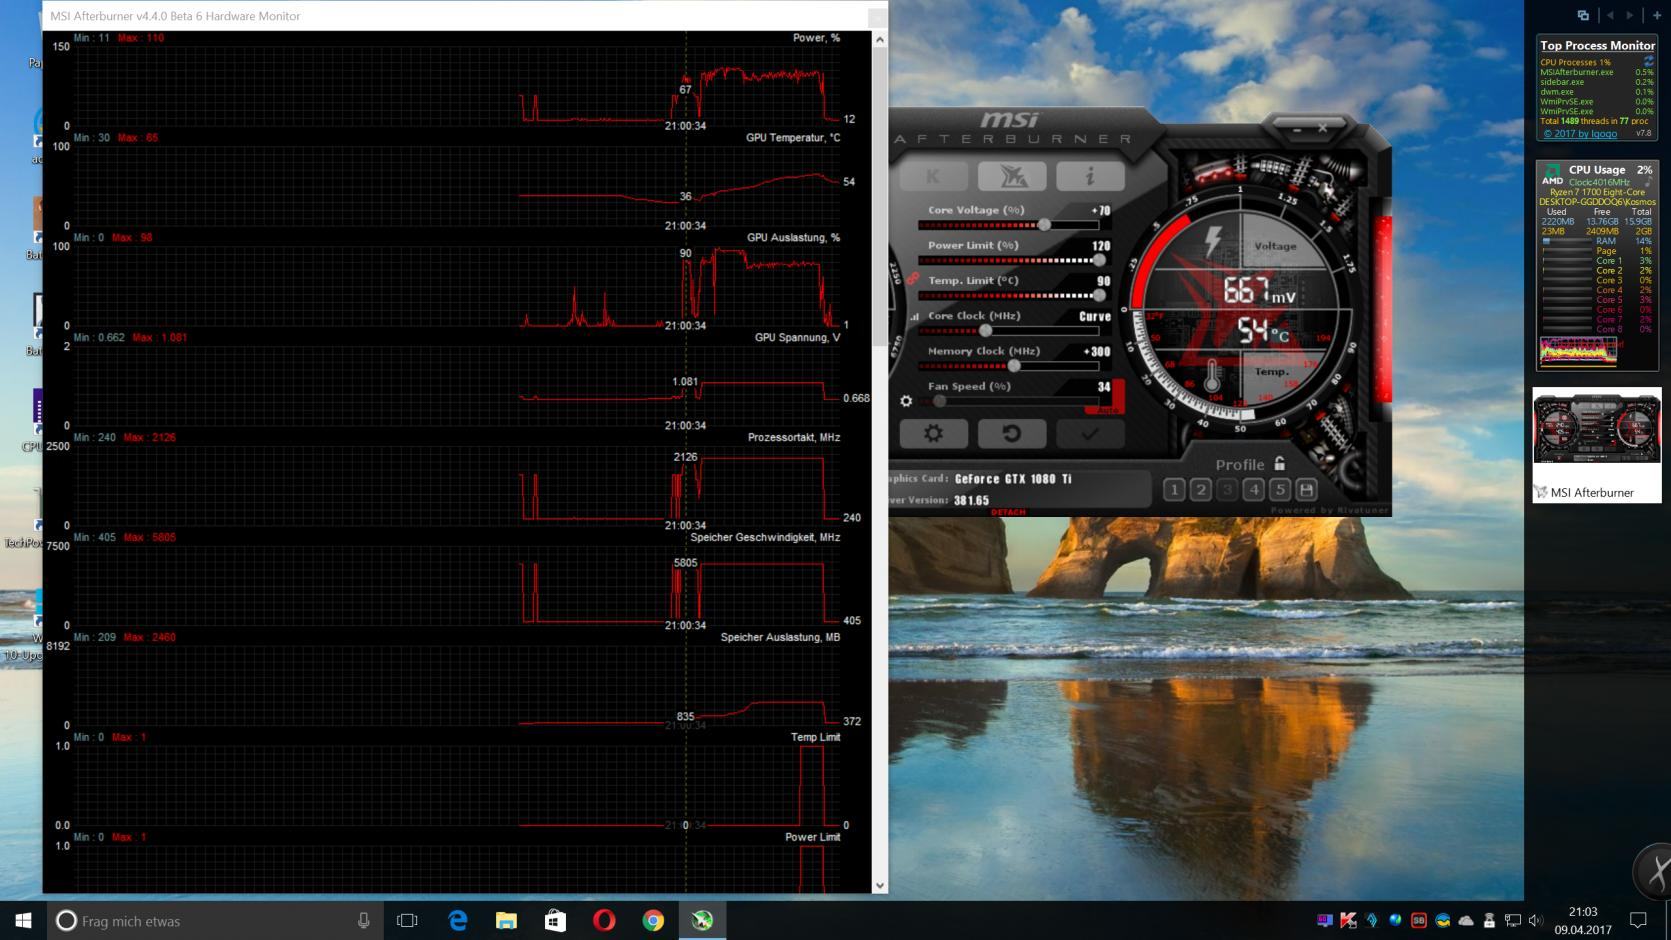This screenshot has width=1671, height=940.
Task: Open fan settings gear next to Fan Speed
Action: tap(906, 401)
